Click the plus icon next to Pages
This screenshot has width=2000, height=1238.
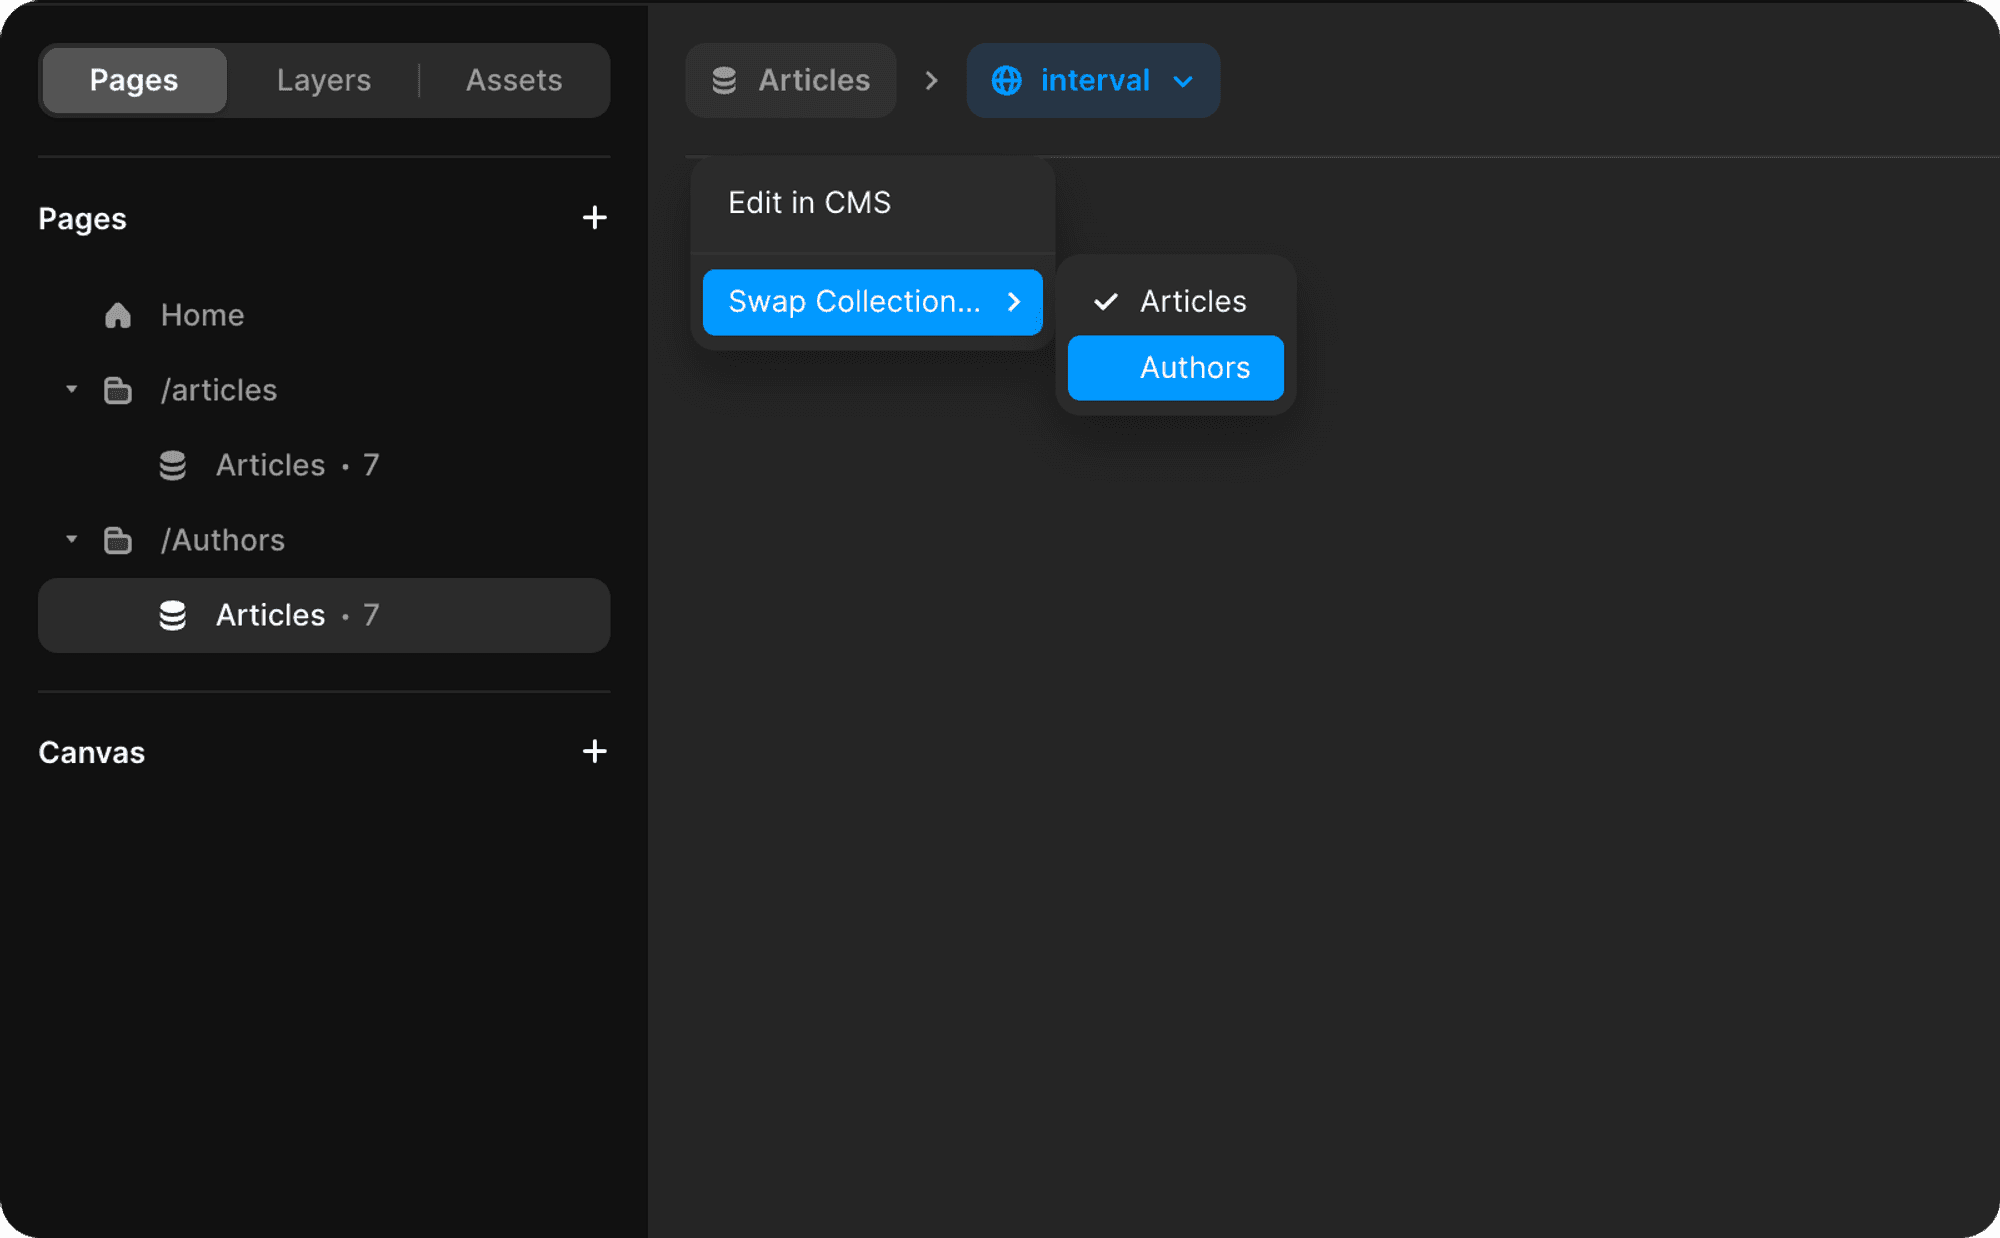594,218
